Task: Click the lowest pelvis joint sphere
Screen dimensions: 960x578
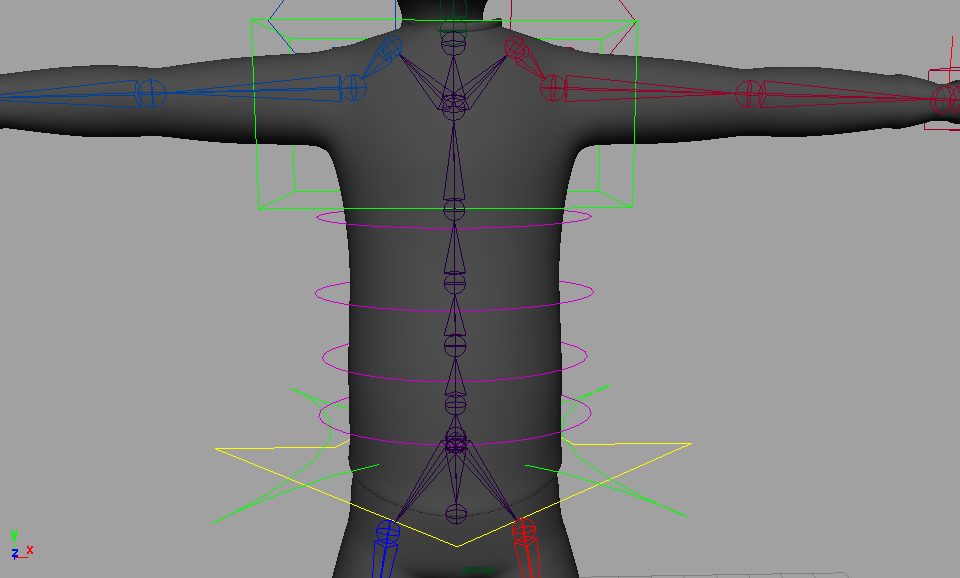Action: pos(454,515)
